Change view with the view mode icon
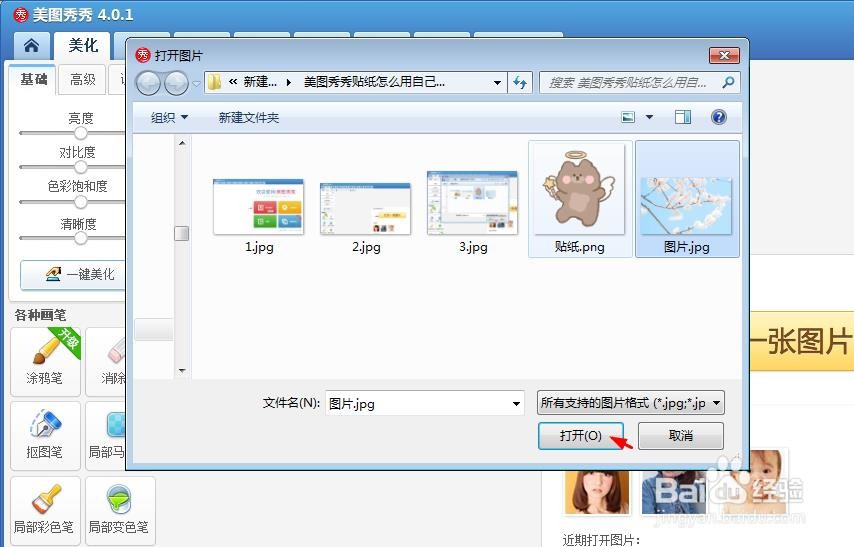 click(628, 117)
